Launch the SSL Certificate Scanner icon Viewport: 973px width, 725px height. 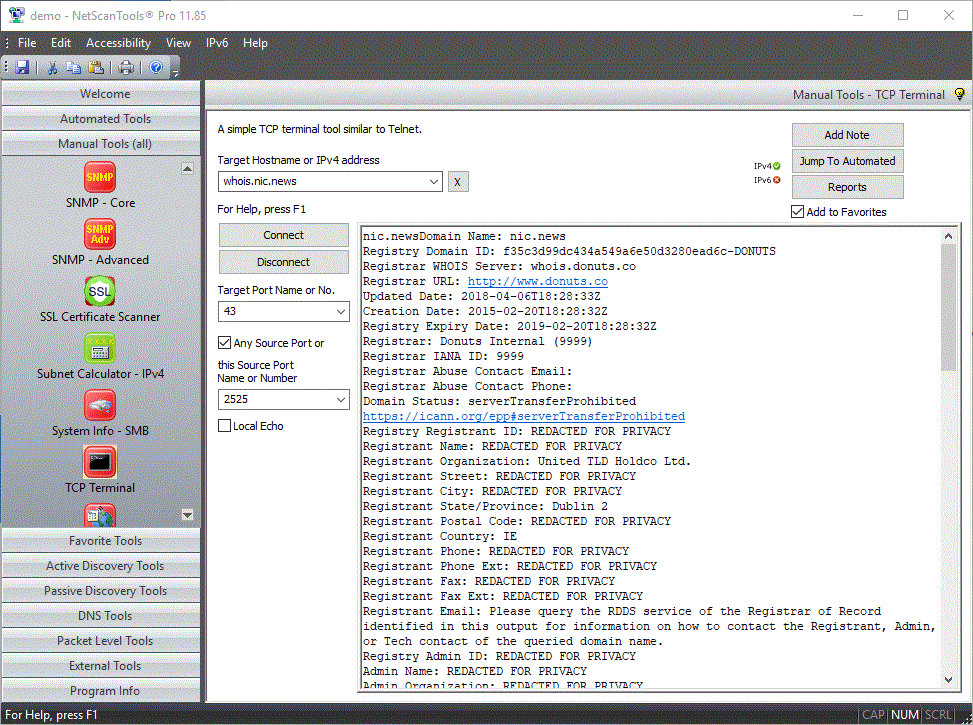click(x=100, y=291)
